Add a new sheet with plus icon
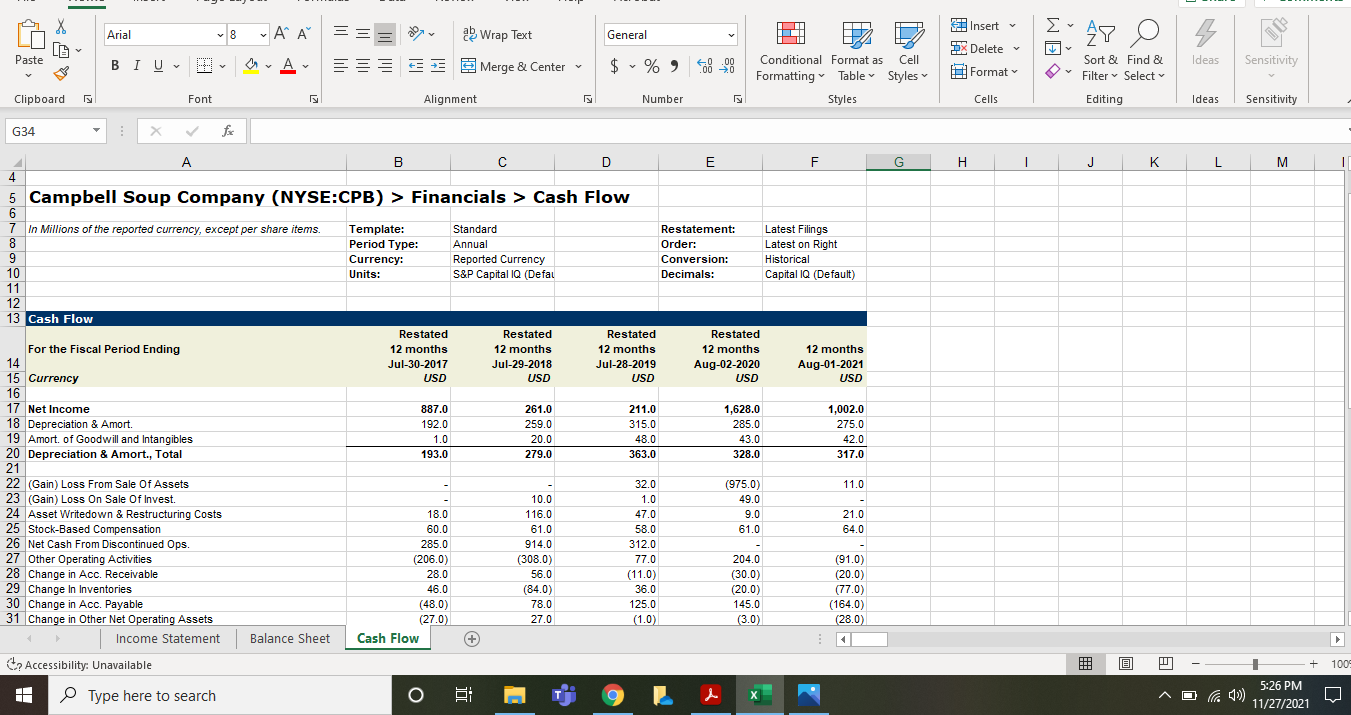 [x=471, y=639]
